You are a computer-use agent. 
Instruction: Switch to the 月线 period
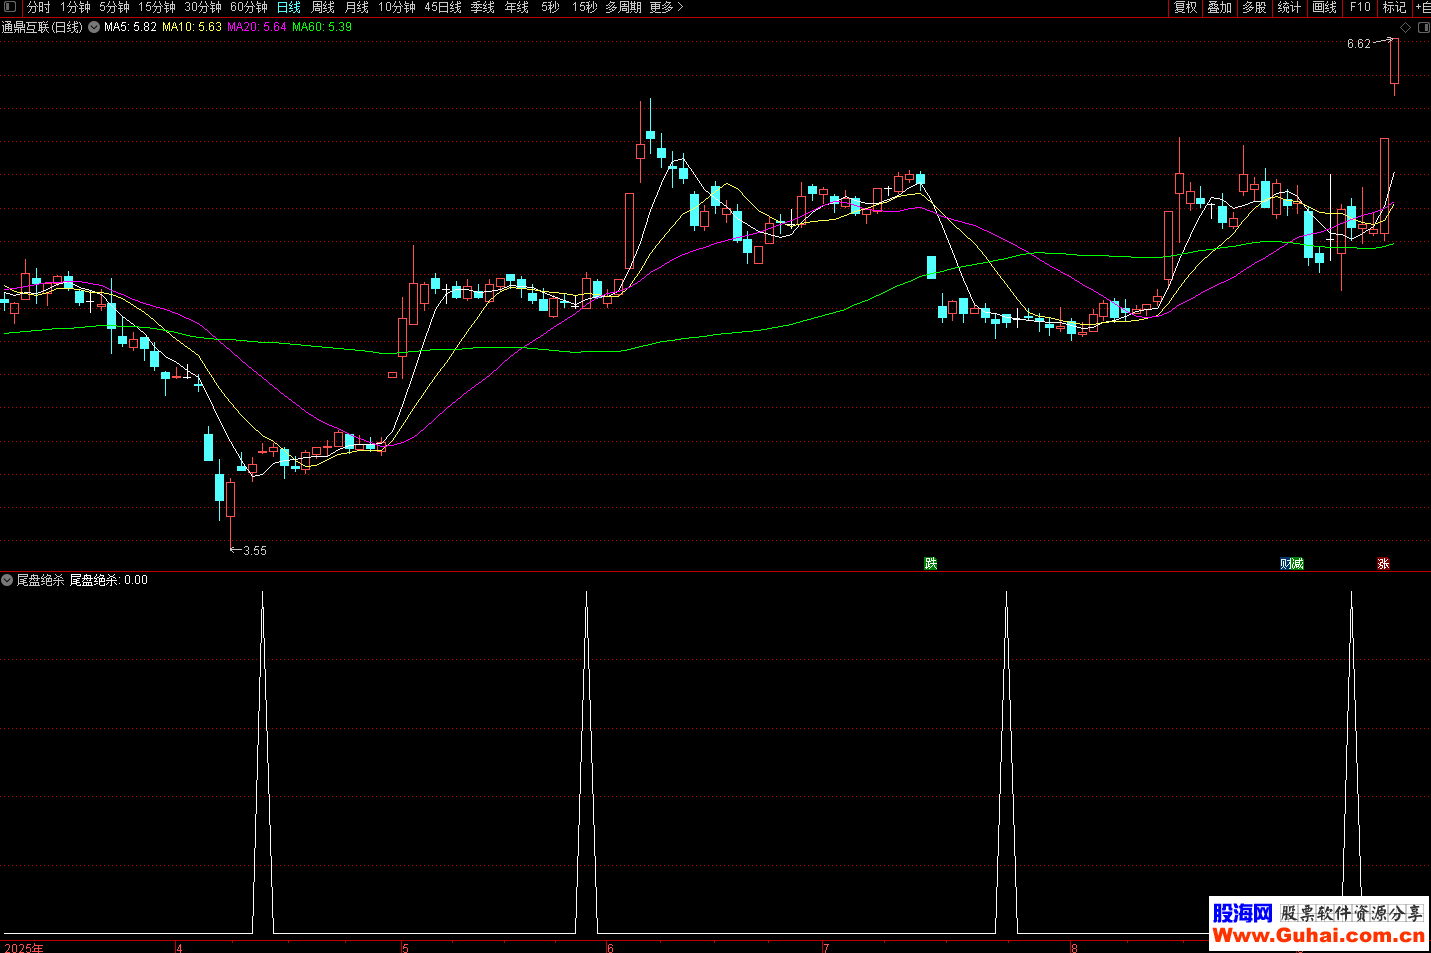tap(357, 7)
